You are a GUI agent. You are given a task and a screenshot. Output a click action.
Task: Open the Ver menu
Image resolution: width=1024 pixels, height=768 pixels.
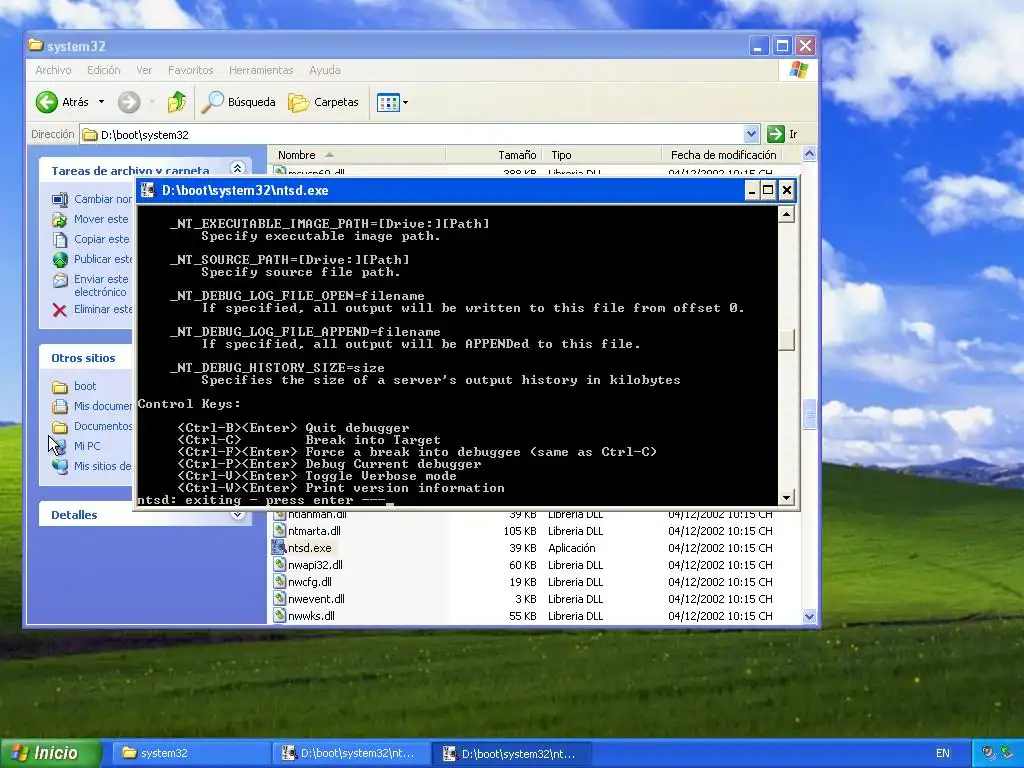(x=144, y=70)
